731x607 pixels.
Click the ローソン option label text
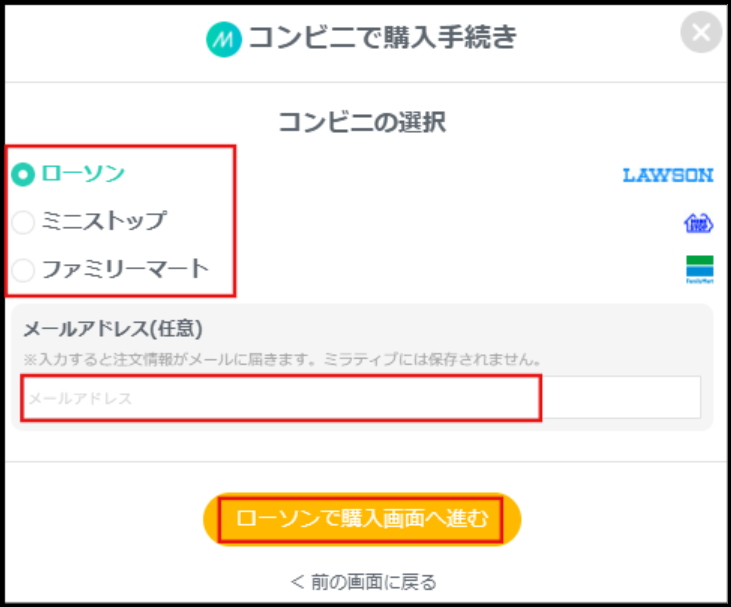[x=83, y=174]
